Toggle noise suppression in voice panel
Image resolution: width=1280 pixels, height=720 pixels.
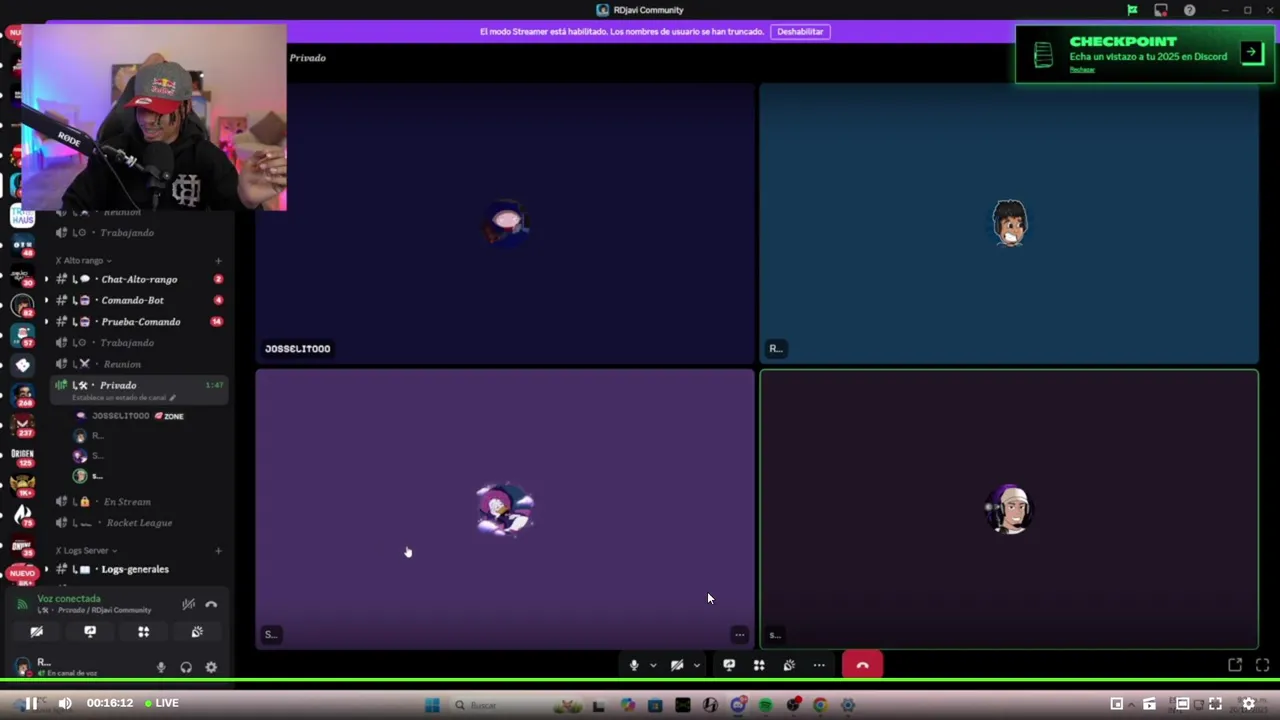tap(188, 604)
